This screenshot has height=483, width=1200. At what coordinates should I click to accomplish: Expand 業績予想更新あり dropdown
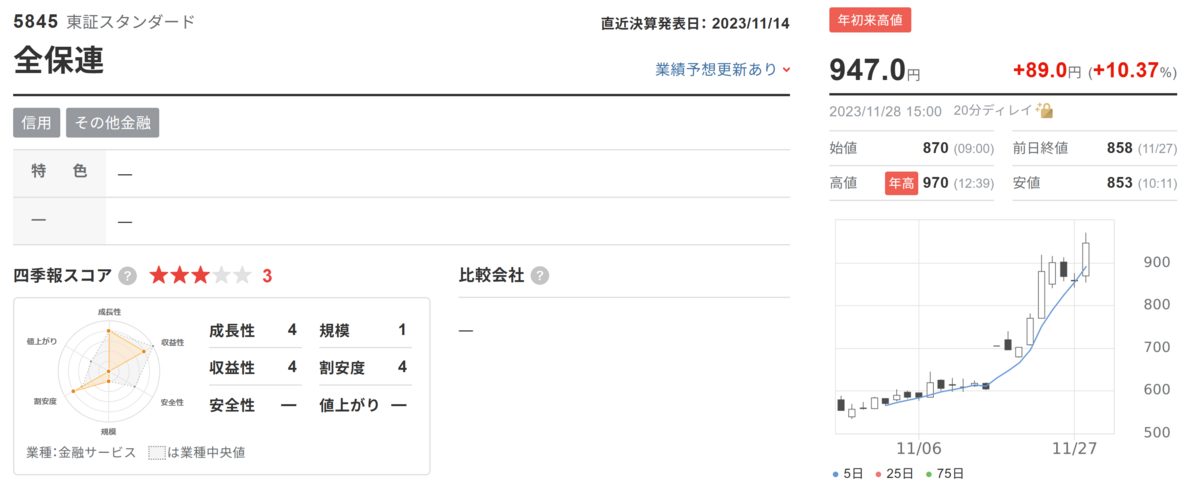point(723,69)
